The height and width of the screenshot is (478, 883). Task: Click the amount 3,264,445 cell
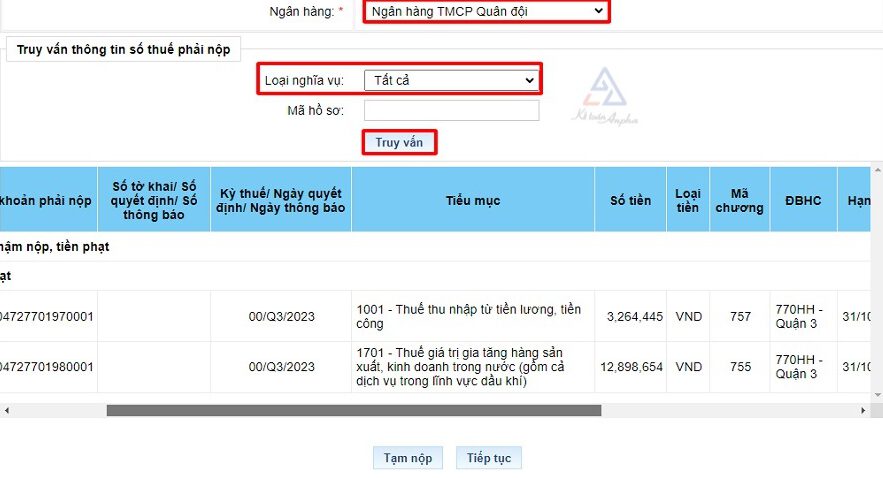[x=630, y=317]
